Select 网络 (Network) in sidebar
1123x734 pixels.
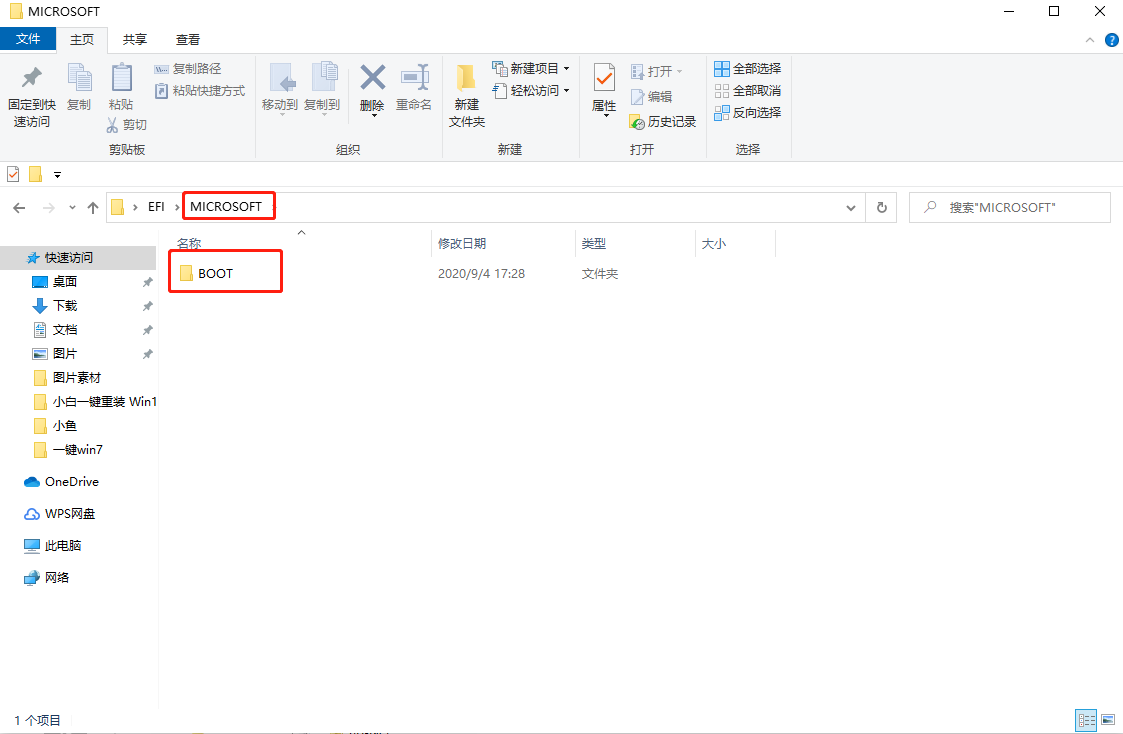tap(57, 578)
